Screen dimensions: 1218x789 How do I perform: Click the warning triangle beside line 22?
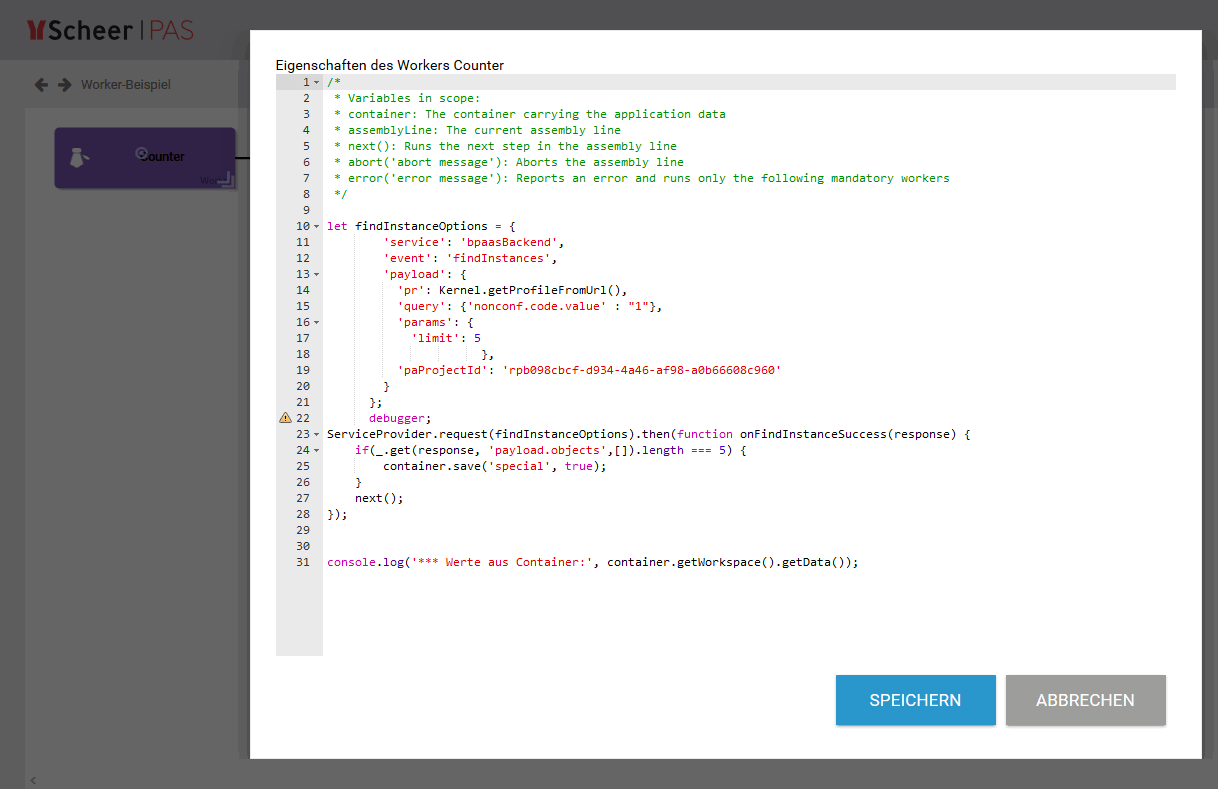tap(285, 417)
